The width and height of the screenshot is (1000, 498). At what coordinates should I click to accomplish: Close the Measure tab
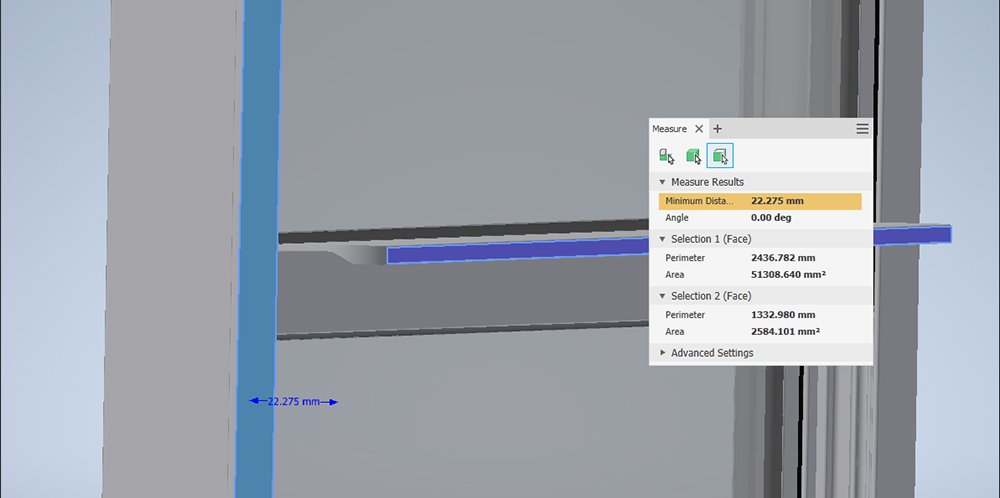pos(699,129)
